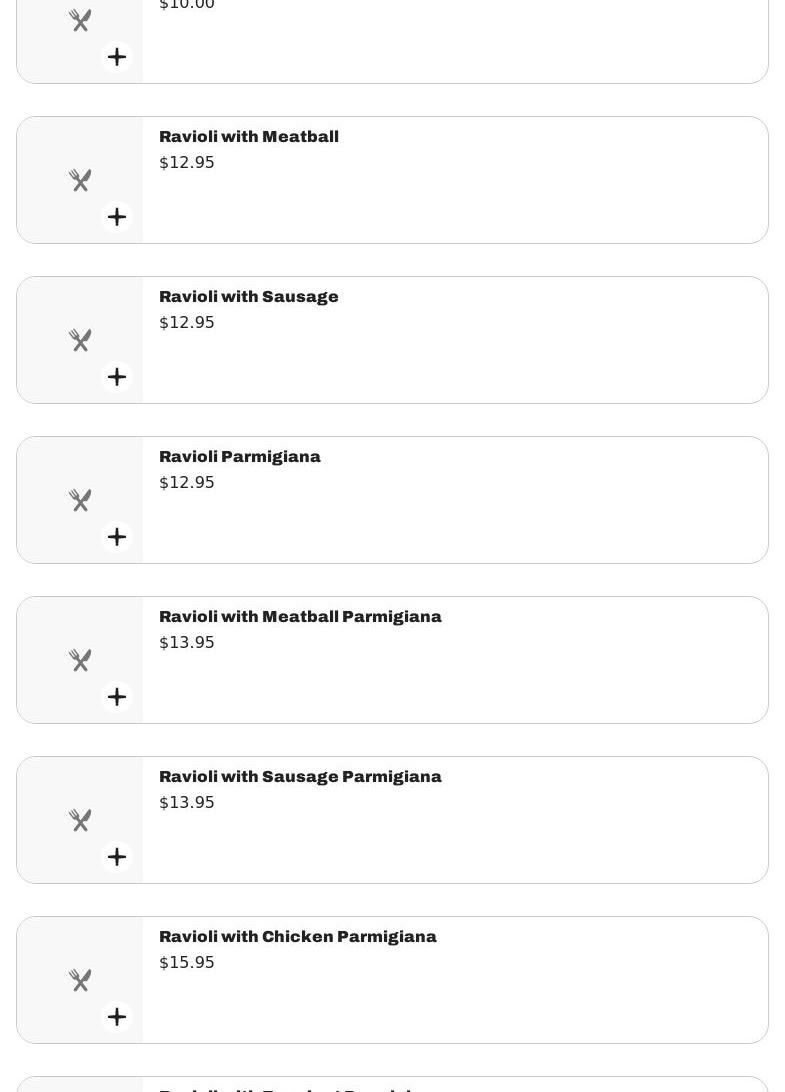The width and height of the screenshot is (785, 1092).
Task: Click Ravioli Parmigiana utensils thumbnail
Action: tap(80, 500)
